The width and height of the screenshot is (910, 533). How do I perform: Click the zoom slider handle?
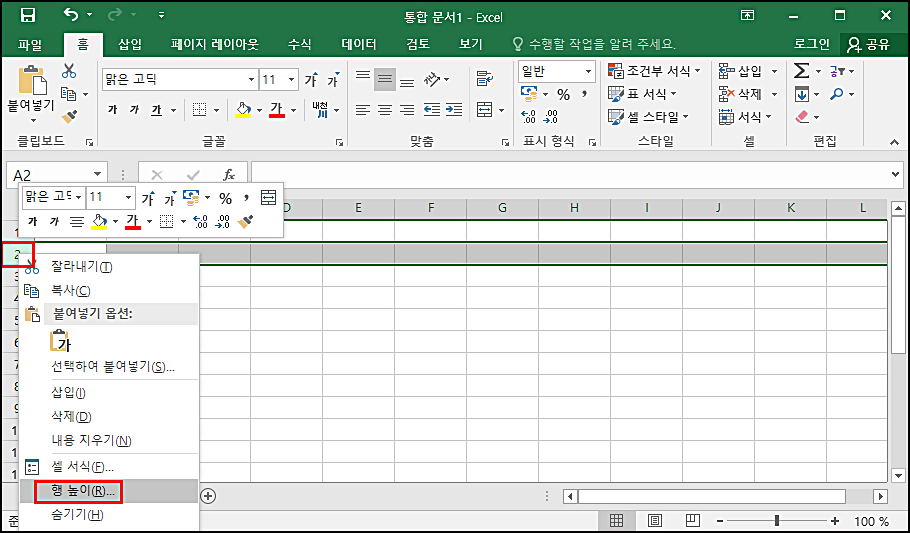[x=777, y=521]
